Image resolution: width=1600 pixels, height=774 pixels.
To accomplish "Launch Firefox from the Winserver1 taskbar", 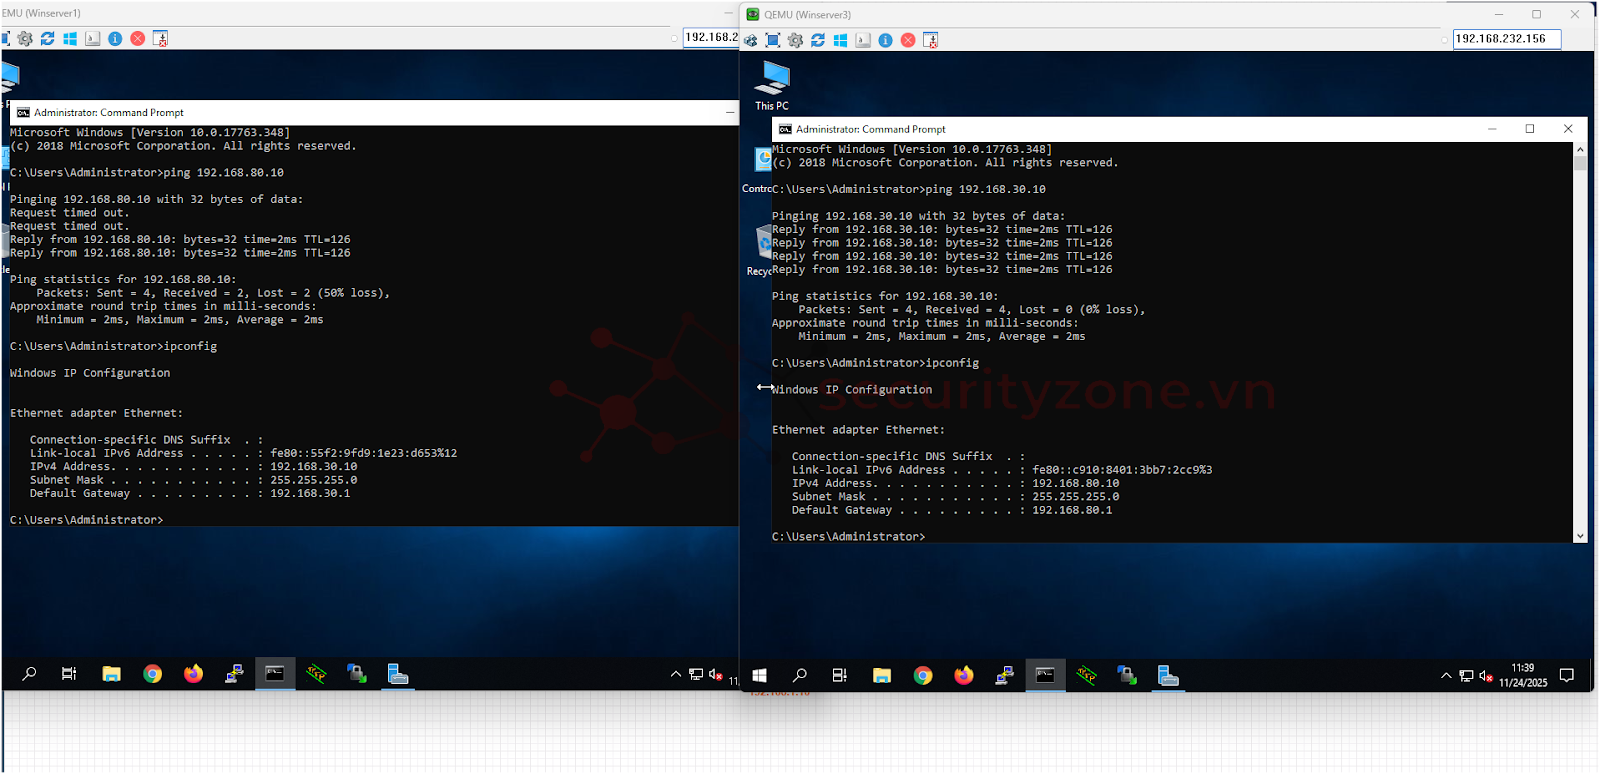I will (x=193, y=674).
